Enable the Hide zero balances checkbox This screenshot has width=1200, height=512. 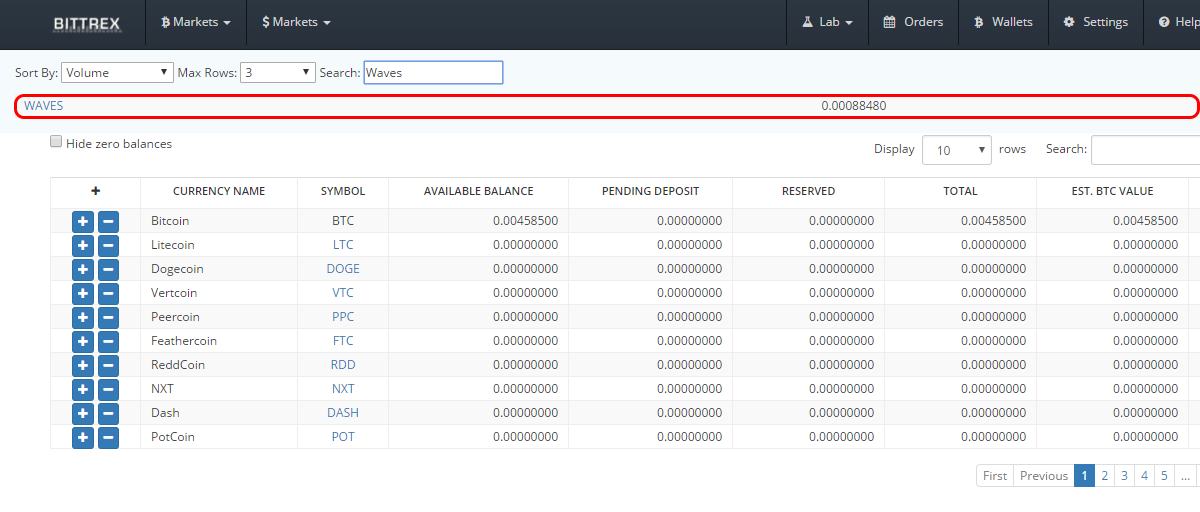(57, 142)
